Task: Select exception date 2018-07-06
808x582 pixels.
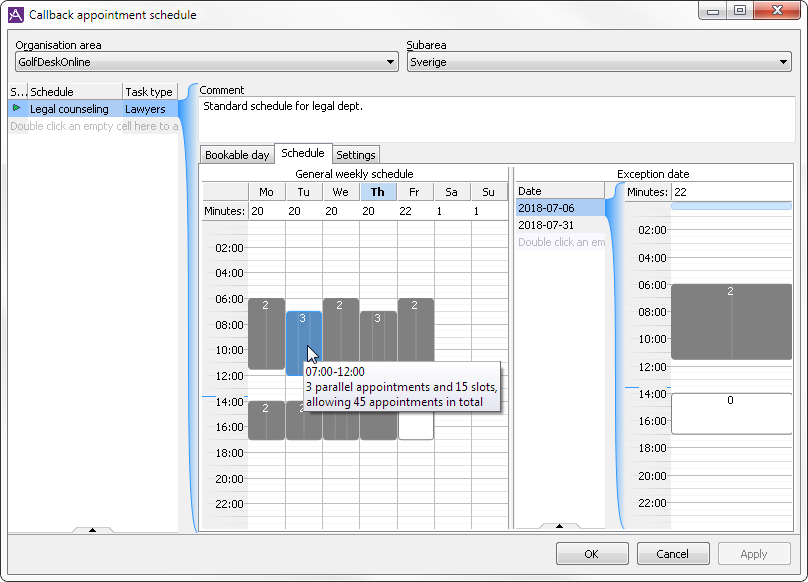Action: pyautogui.click(x=548, y=207)
